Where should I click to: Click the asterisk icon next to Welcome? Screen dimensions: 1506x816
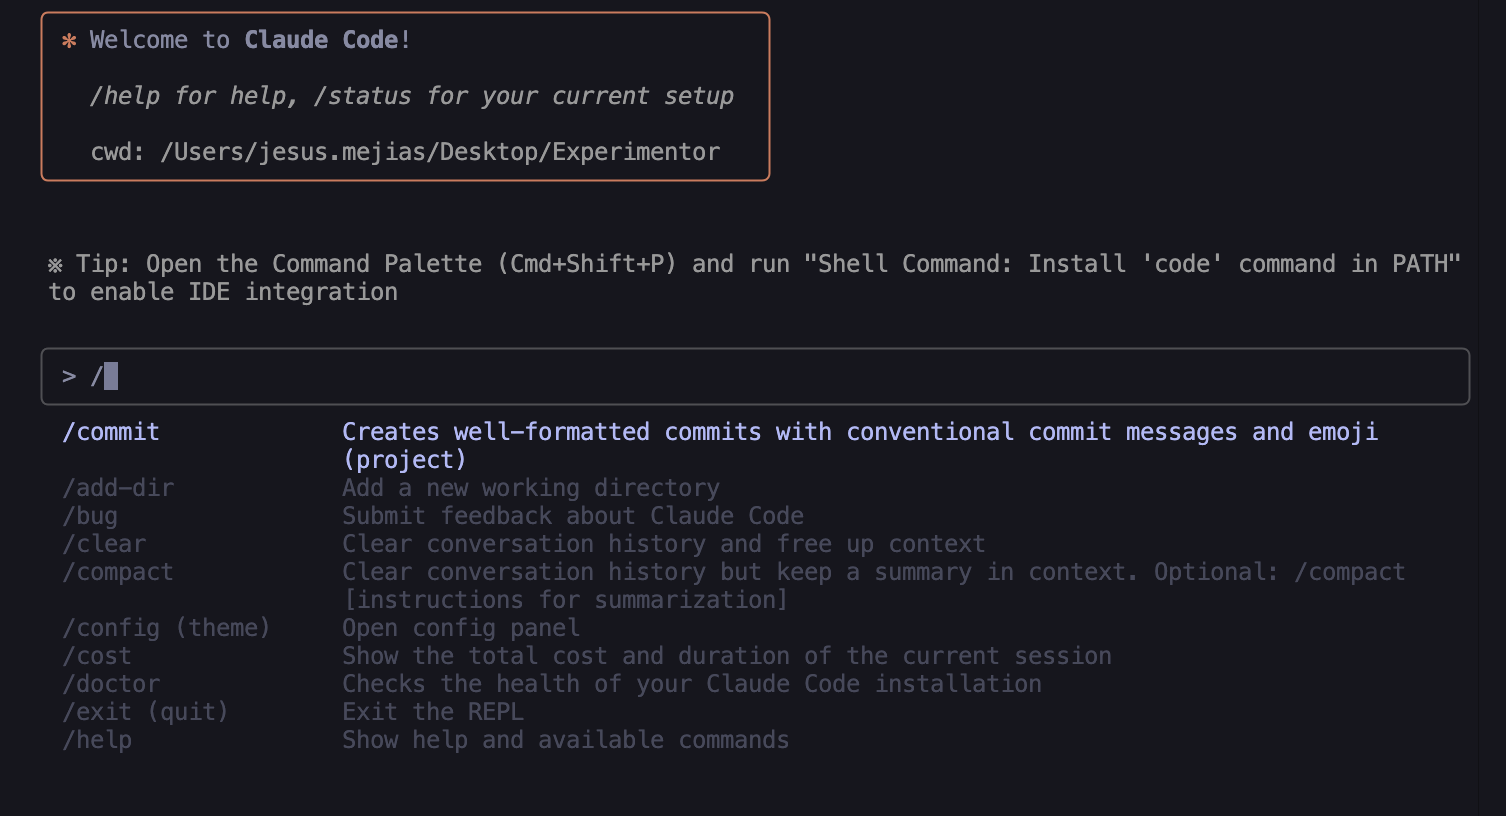pyautogui.click(x=68, y=40)
